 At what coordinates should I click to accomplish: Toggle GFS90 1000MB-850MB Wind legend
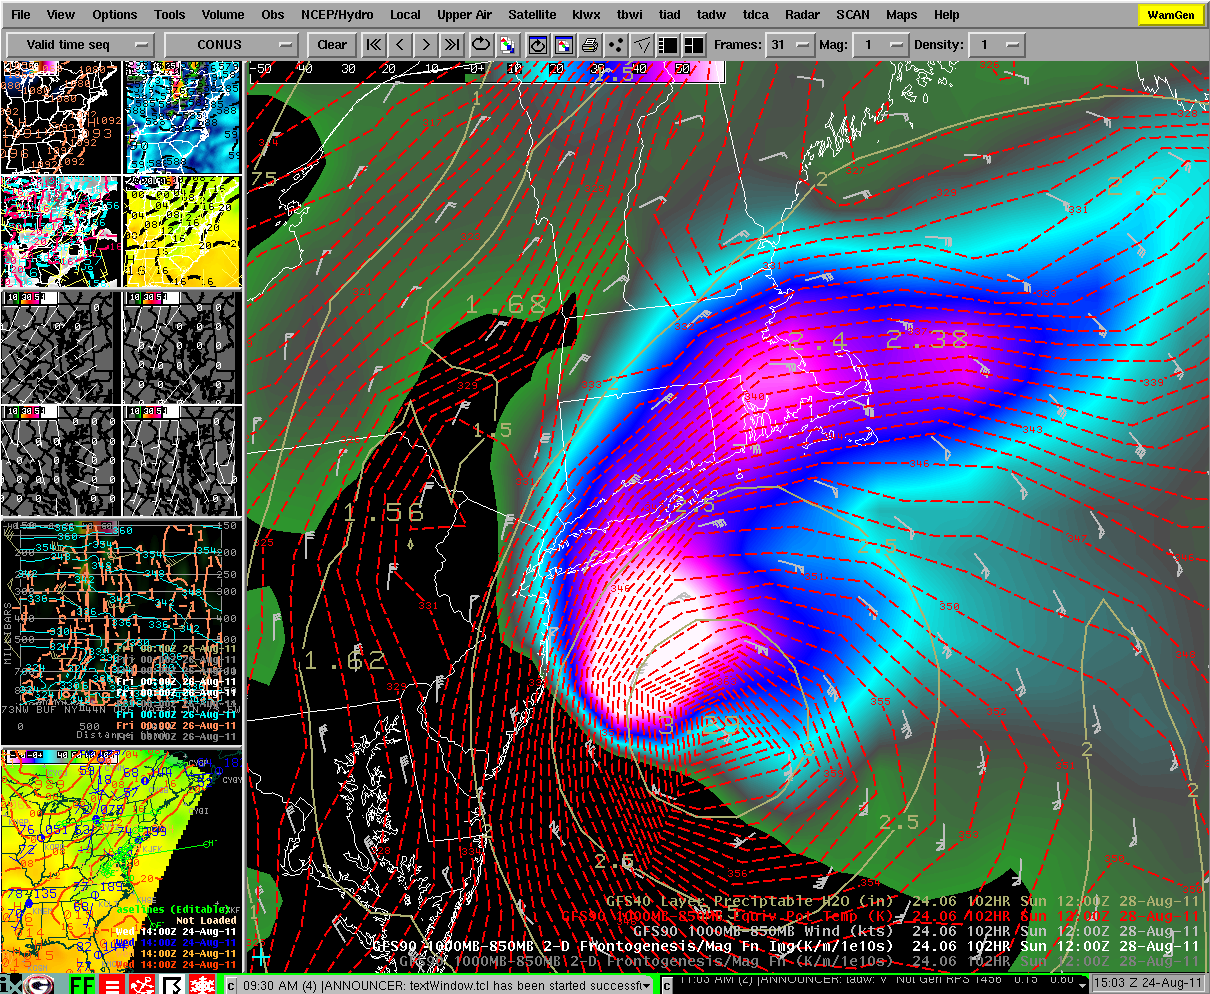pyautogui.click(x=915, y=930)
